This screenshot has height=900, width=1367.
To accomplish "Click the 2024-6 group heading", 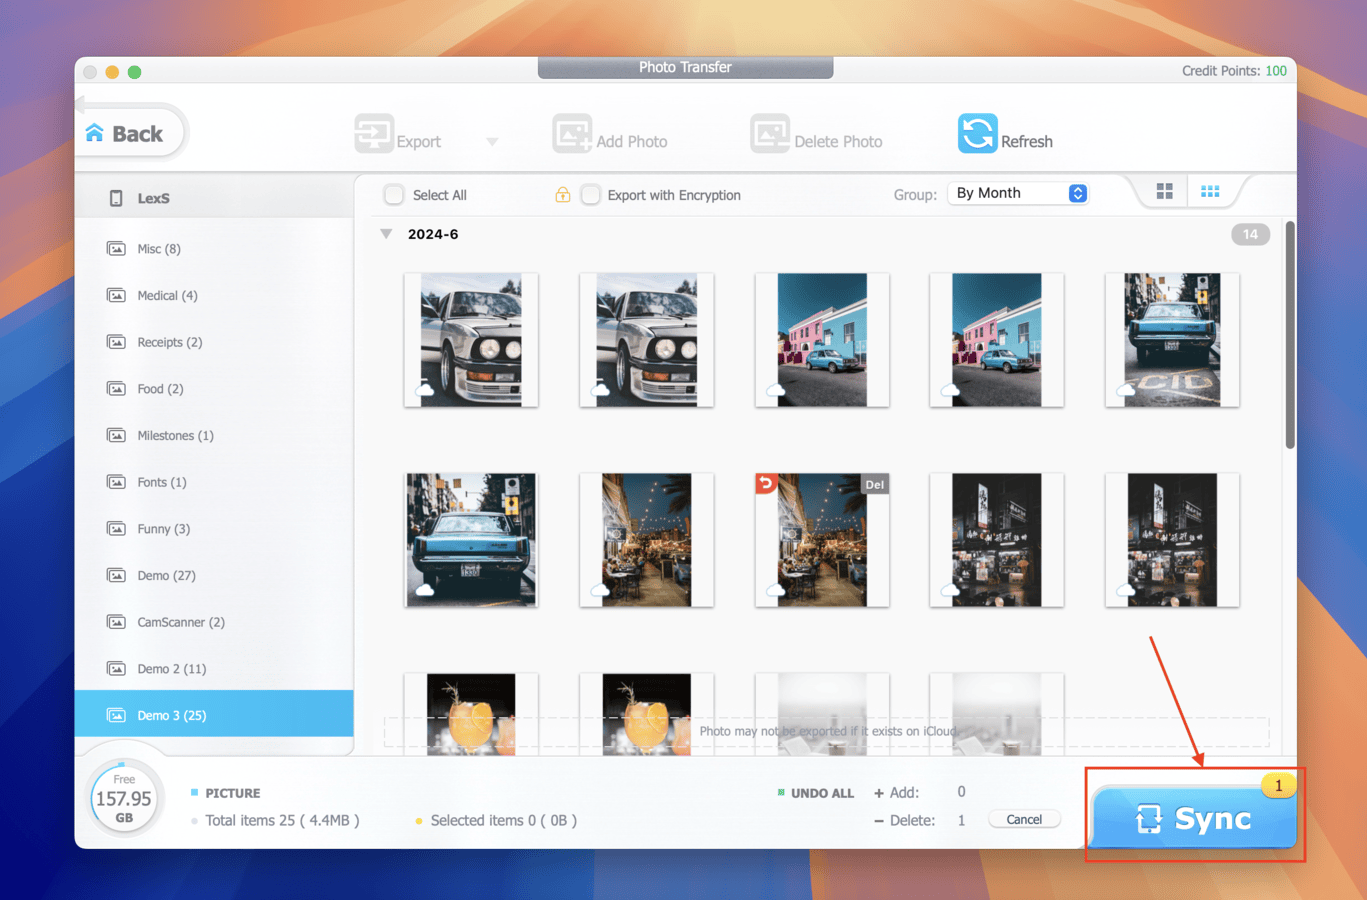I will coord(433,234).
